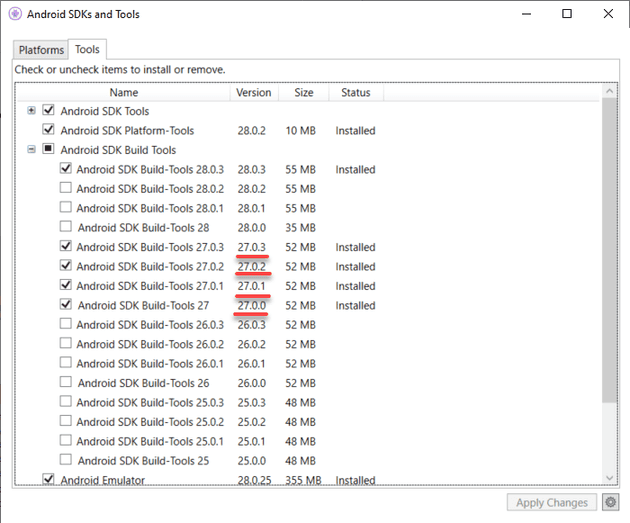Check Android SDK Build-Tools 28 checkbox
Screen dimensions: 630x523
[65, 226]
